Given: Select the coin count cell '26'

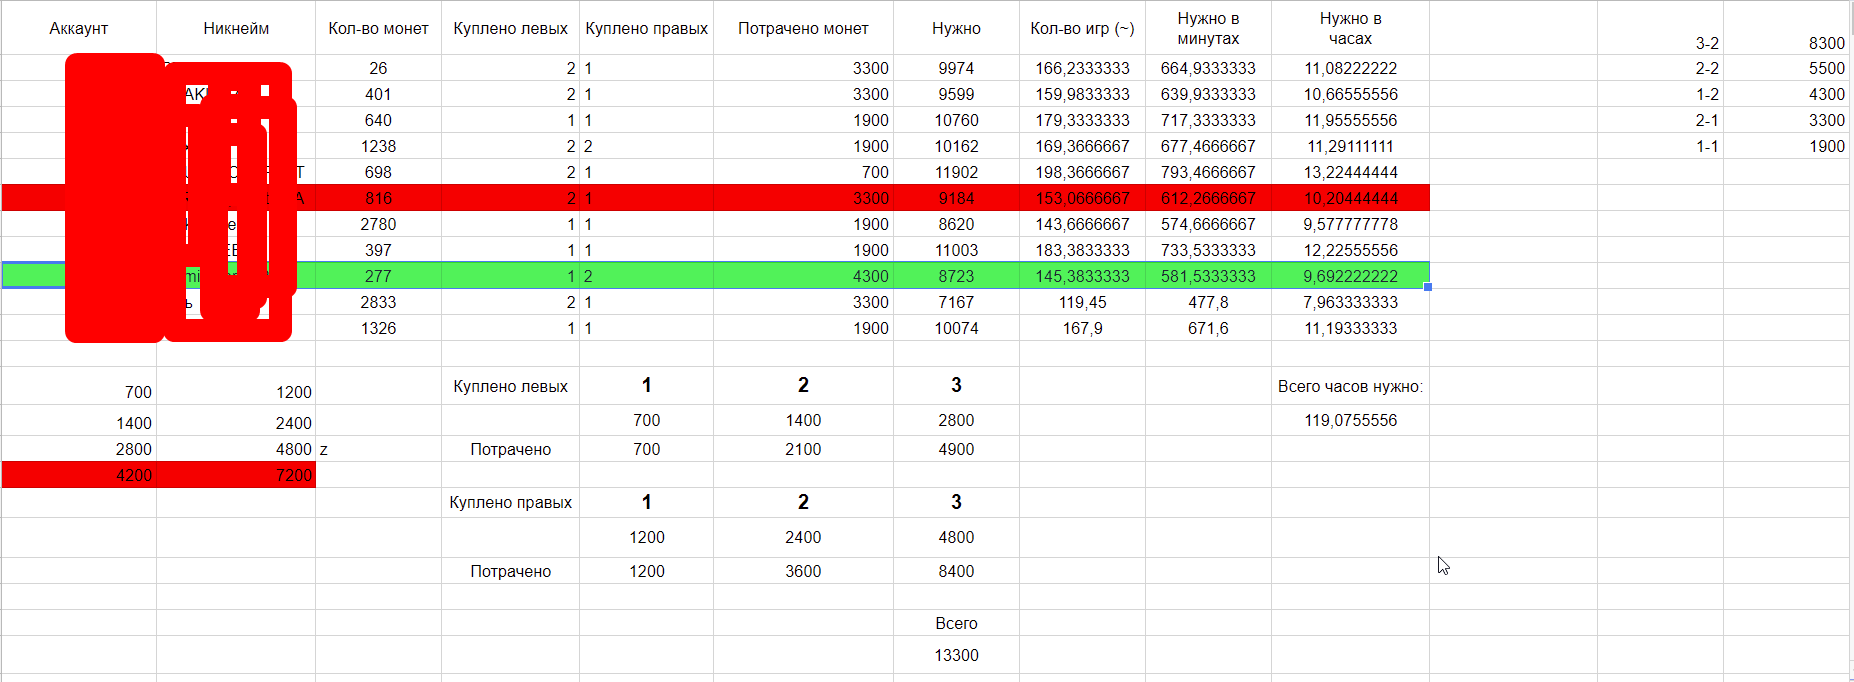Looking at the screenshot, I should pos(378,68).
